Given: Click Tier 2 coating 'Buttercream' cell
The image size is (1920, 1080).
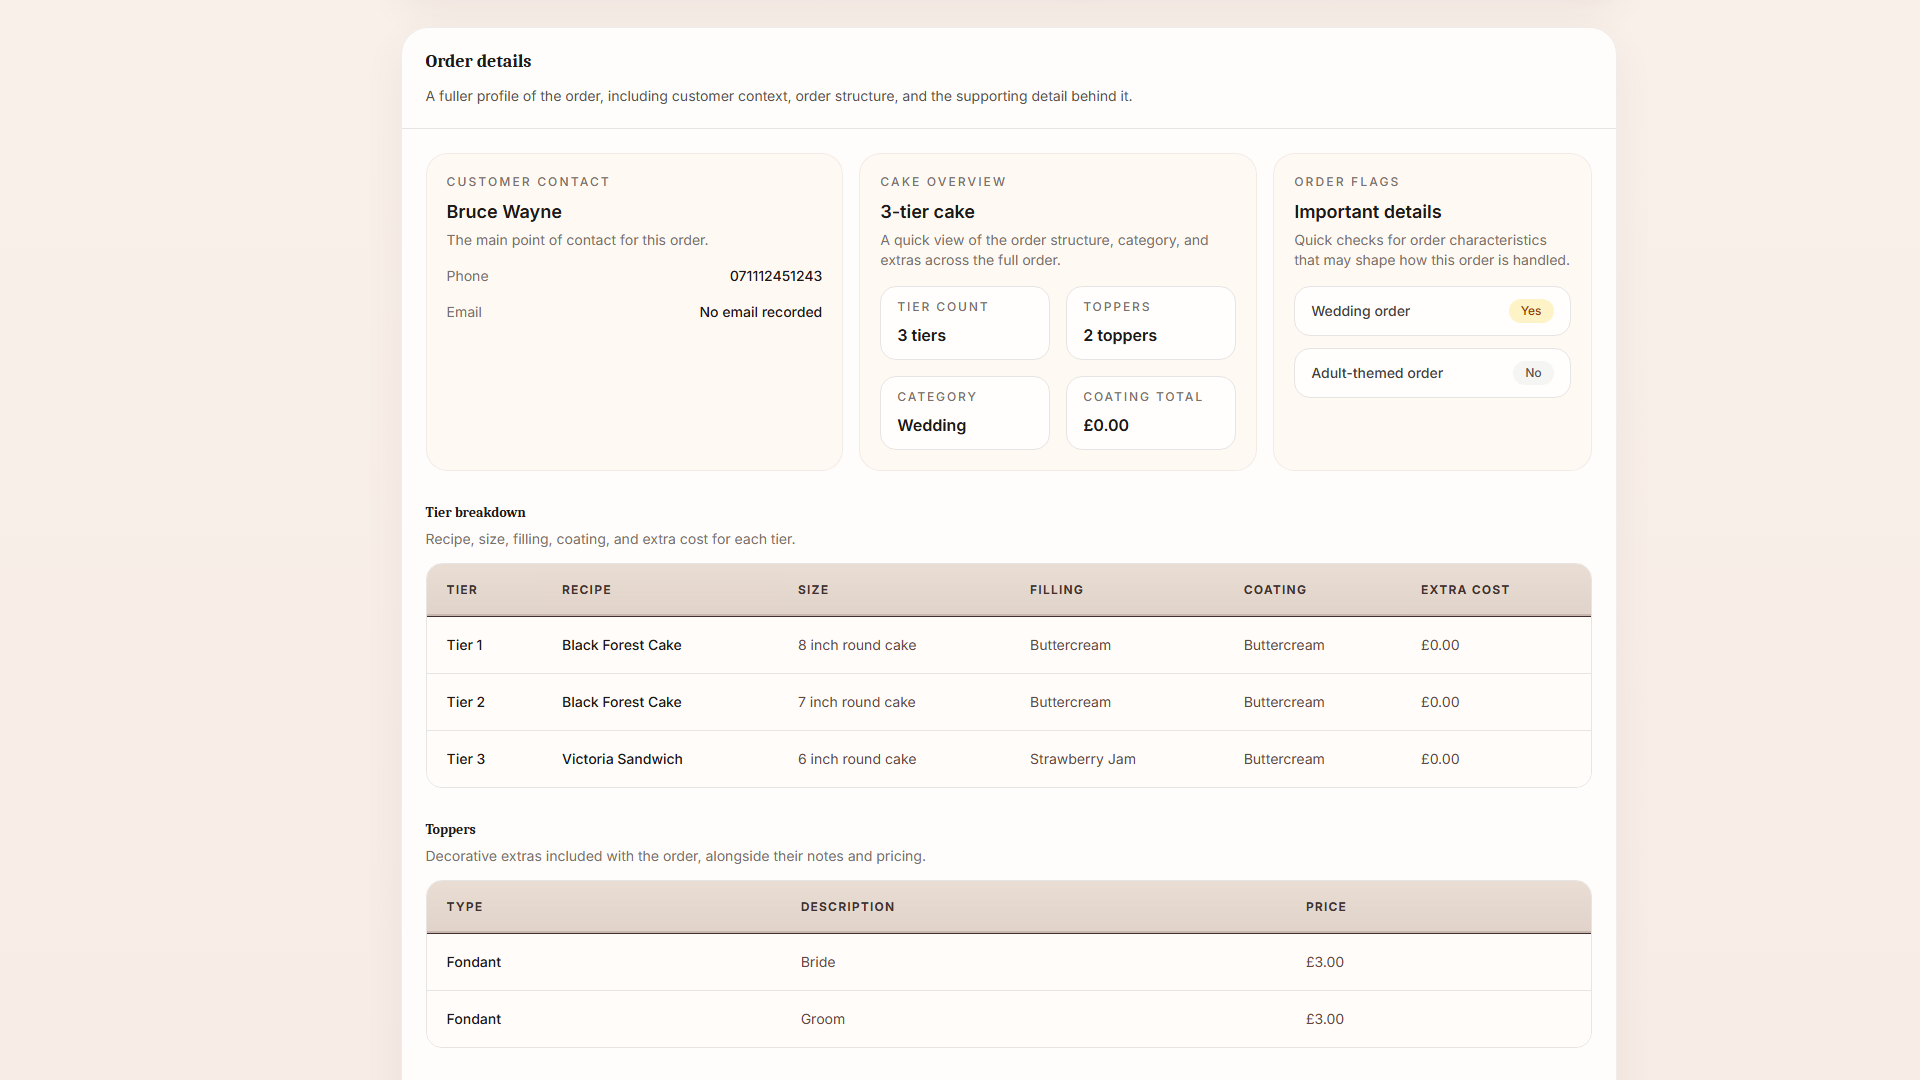Looking at the screenshot, I should tap(1284, 702).
